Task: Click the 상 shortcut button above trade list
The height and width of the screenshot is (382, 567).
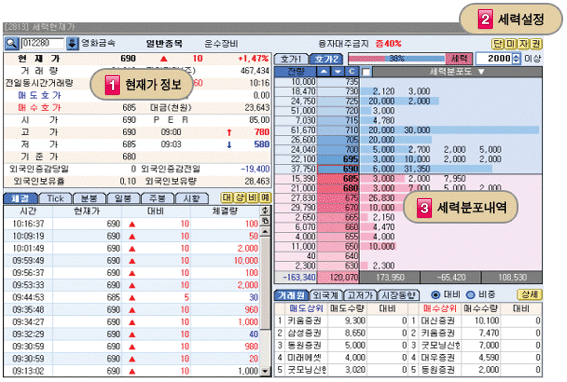Action: [x=240, y=198]
